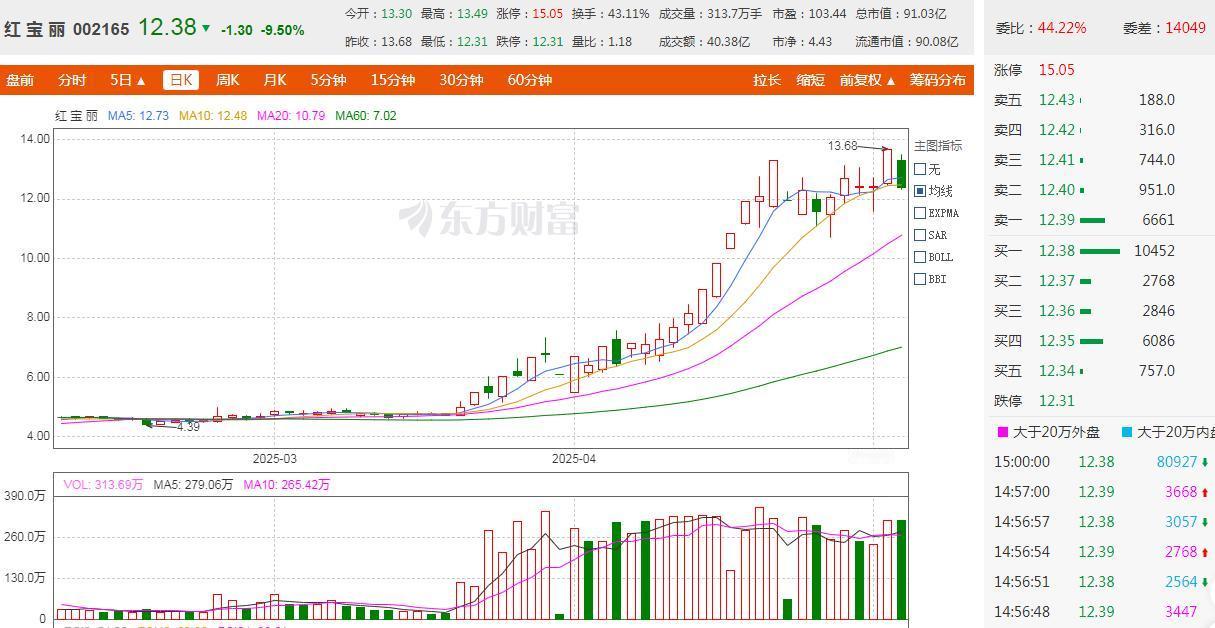Click the cyan 大于20万内盘 legend swatch
This screenshot has height=628, width=1215.
[1127, 433]
